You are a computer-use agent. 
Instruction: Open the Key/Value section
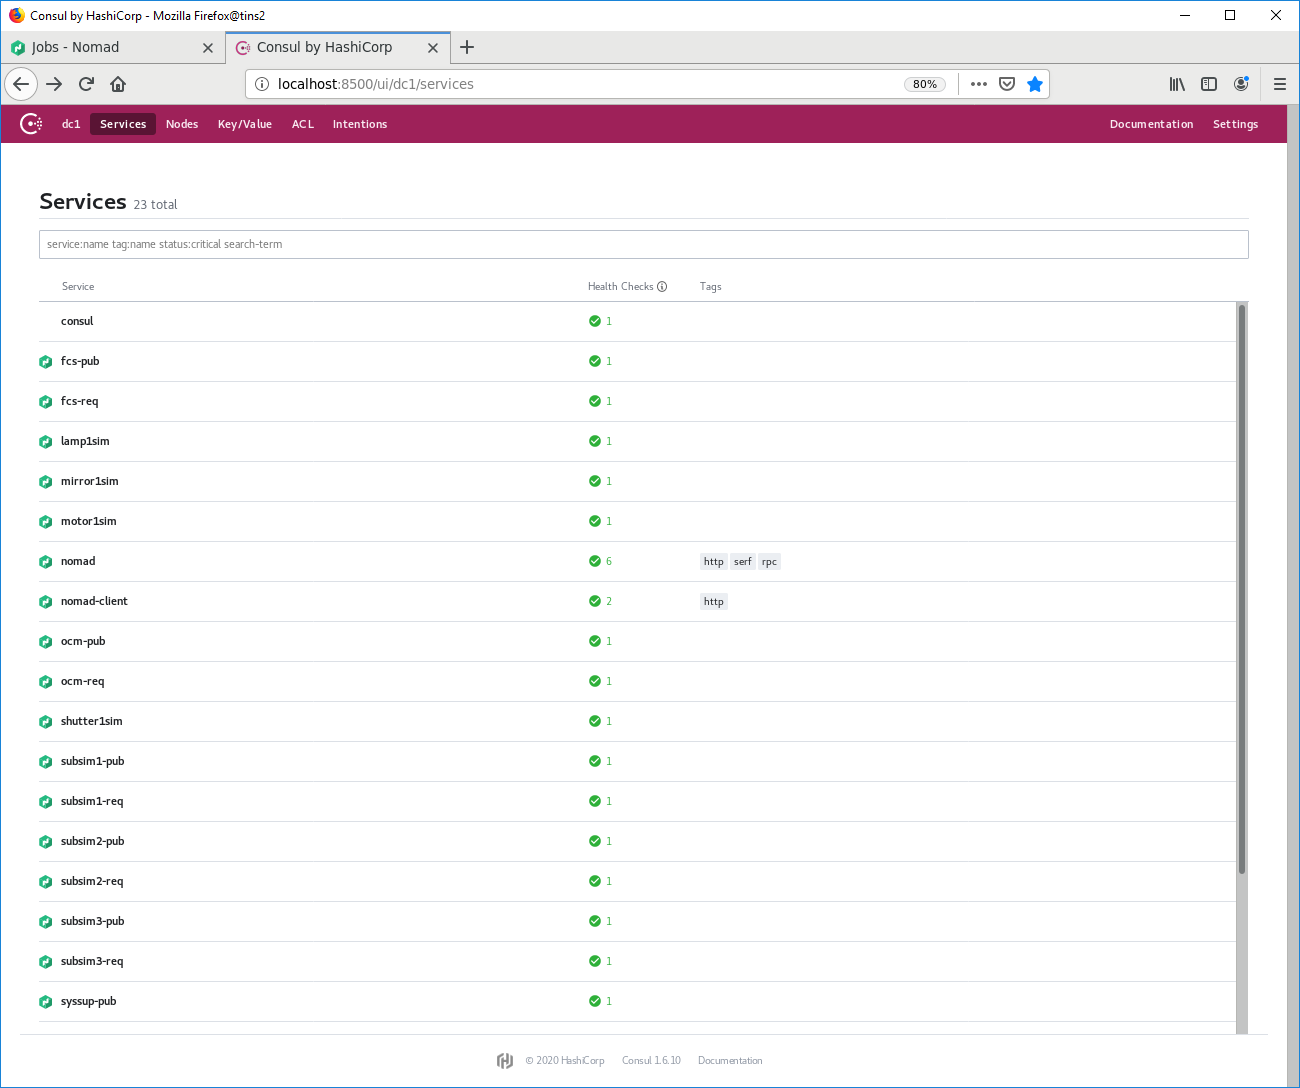point(245,124)
